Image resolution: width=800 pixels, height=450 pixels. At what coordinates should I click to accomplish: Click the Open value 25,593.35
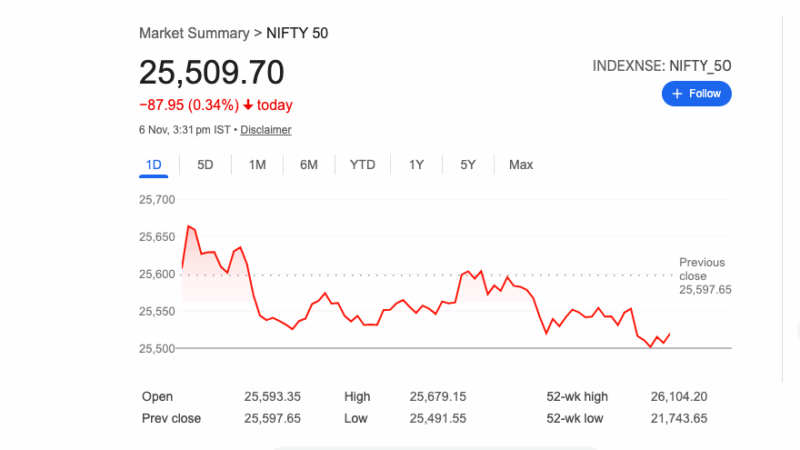[x=272, y=397]
